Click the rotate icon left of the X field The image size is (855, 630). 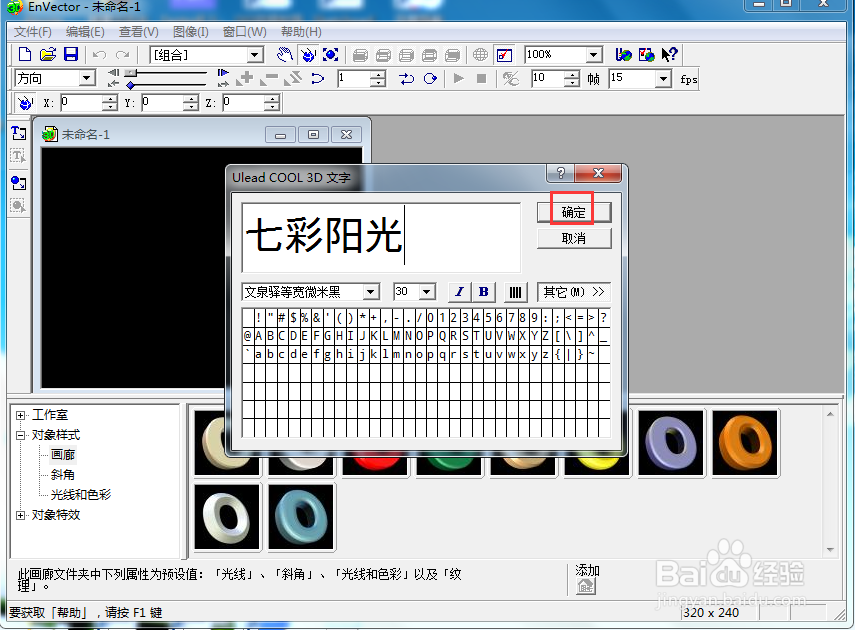tap(25, 103)
